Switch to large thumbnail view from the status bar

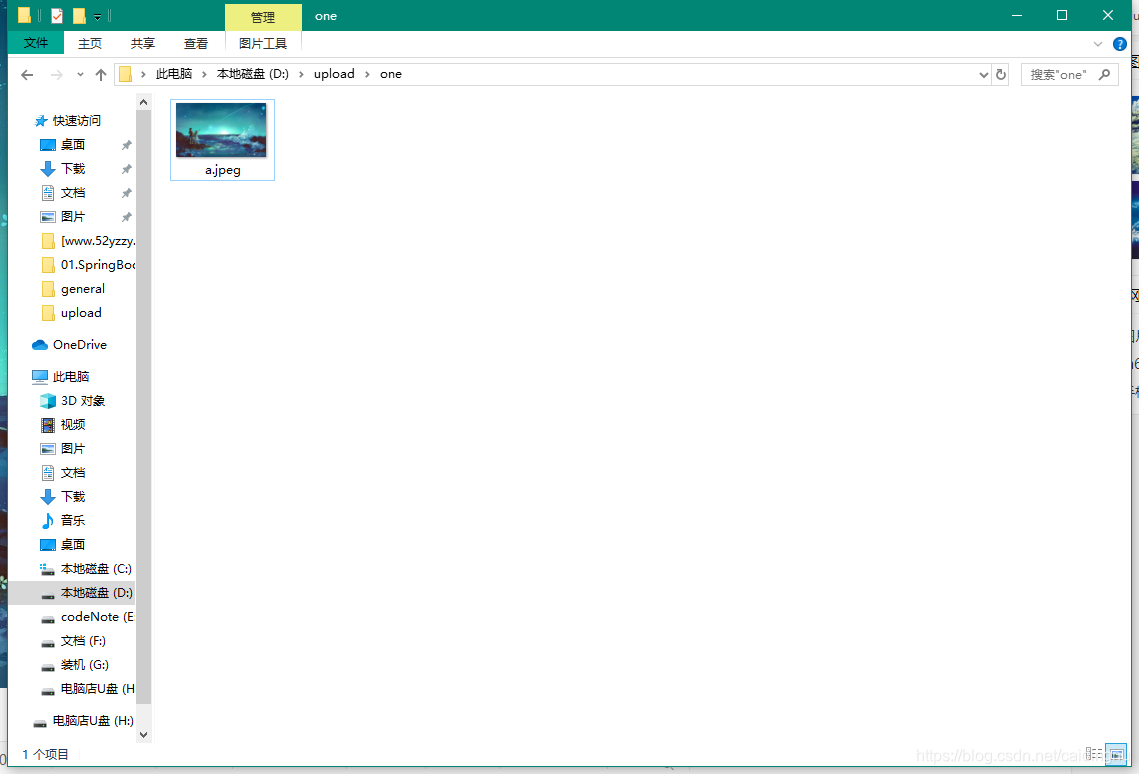point(1117,753)
